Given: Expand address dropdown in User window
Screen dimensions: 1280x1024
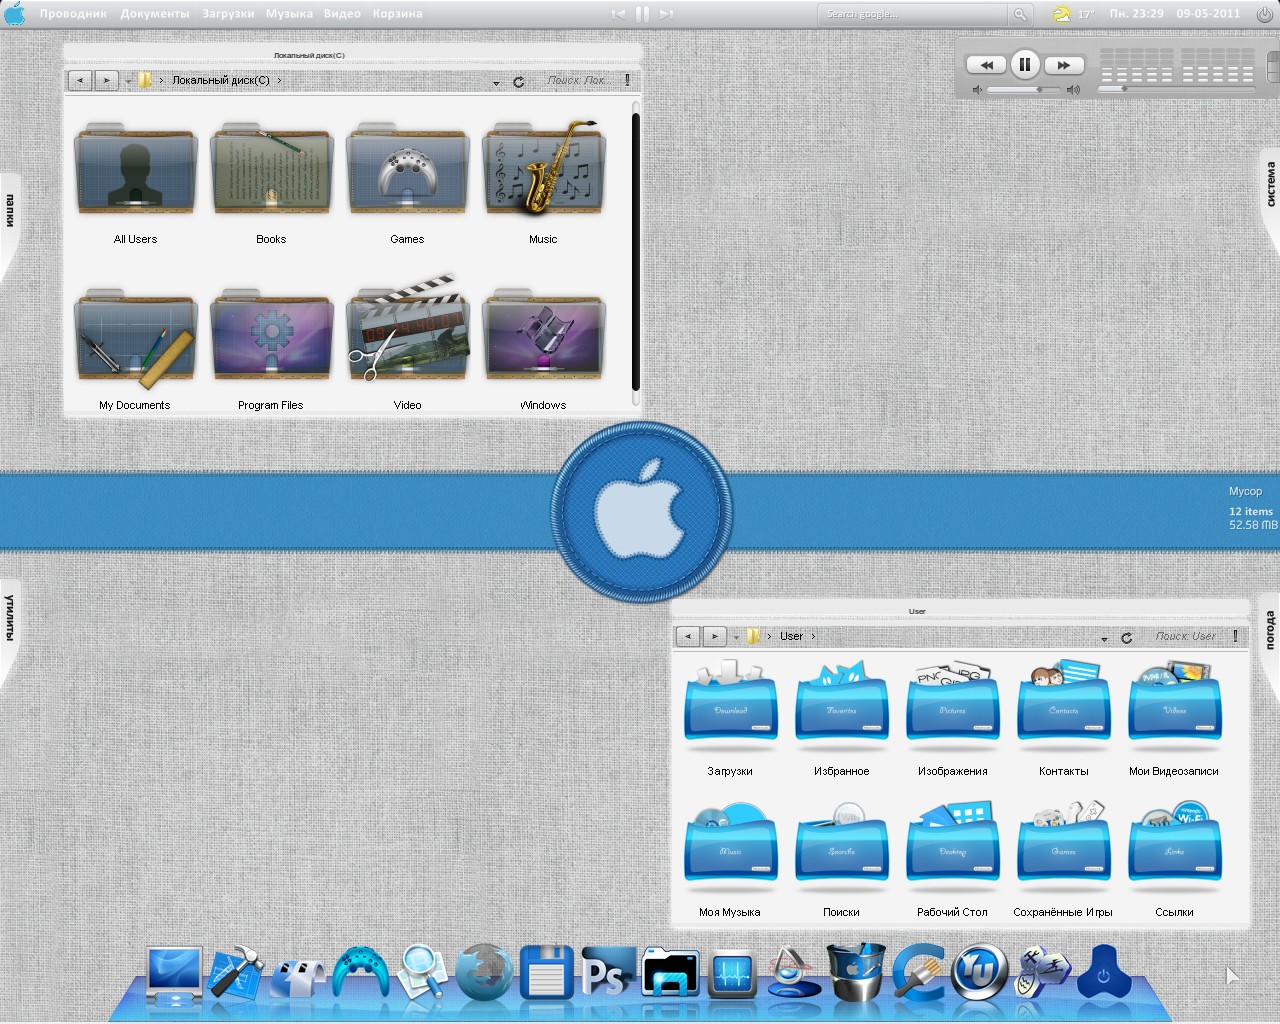Looking at the screenshot, I should (1104, 639).
